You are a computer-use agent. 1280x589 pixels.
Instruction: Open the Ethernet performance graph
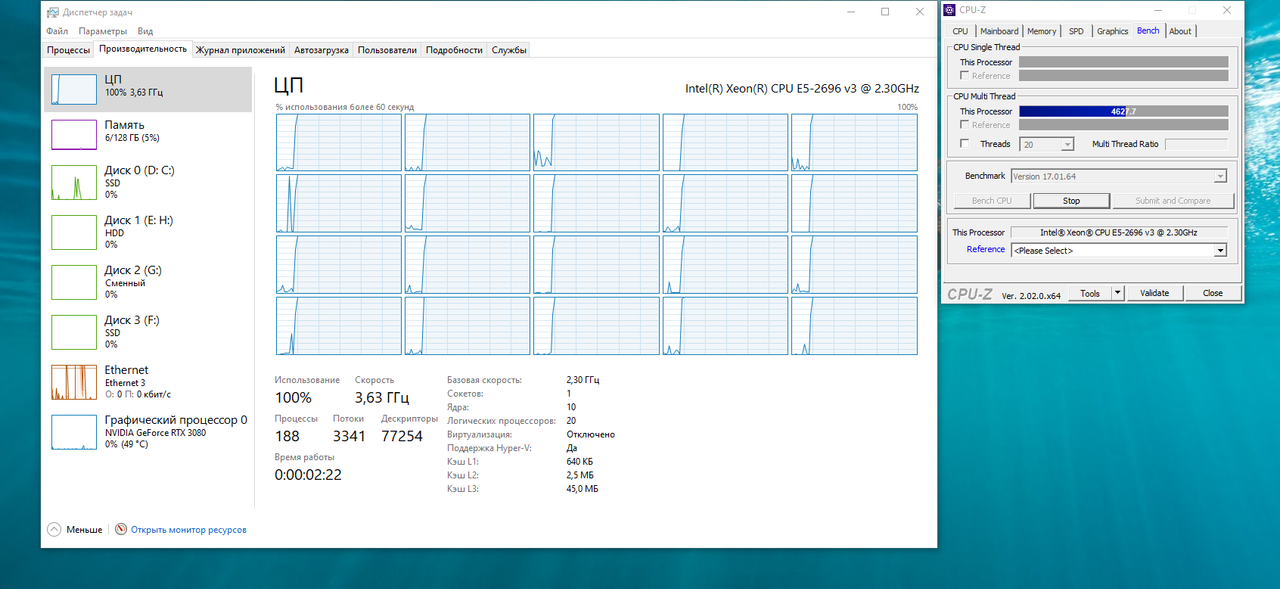(x=148, y=382)
